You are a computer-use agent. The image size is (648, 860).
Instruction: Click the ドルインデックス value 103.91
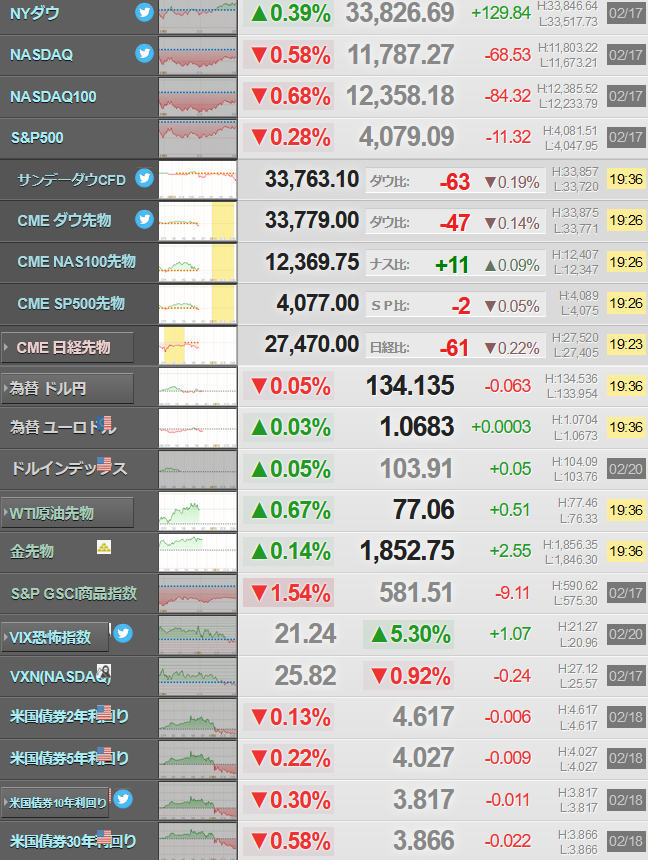416,468
